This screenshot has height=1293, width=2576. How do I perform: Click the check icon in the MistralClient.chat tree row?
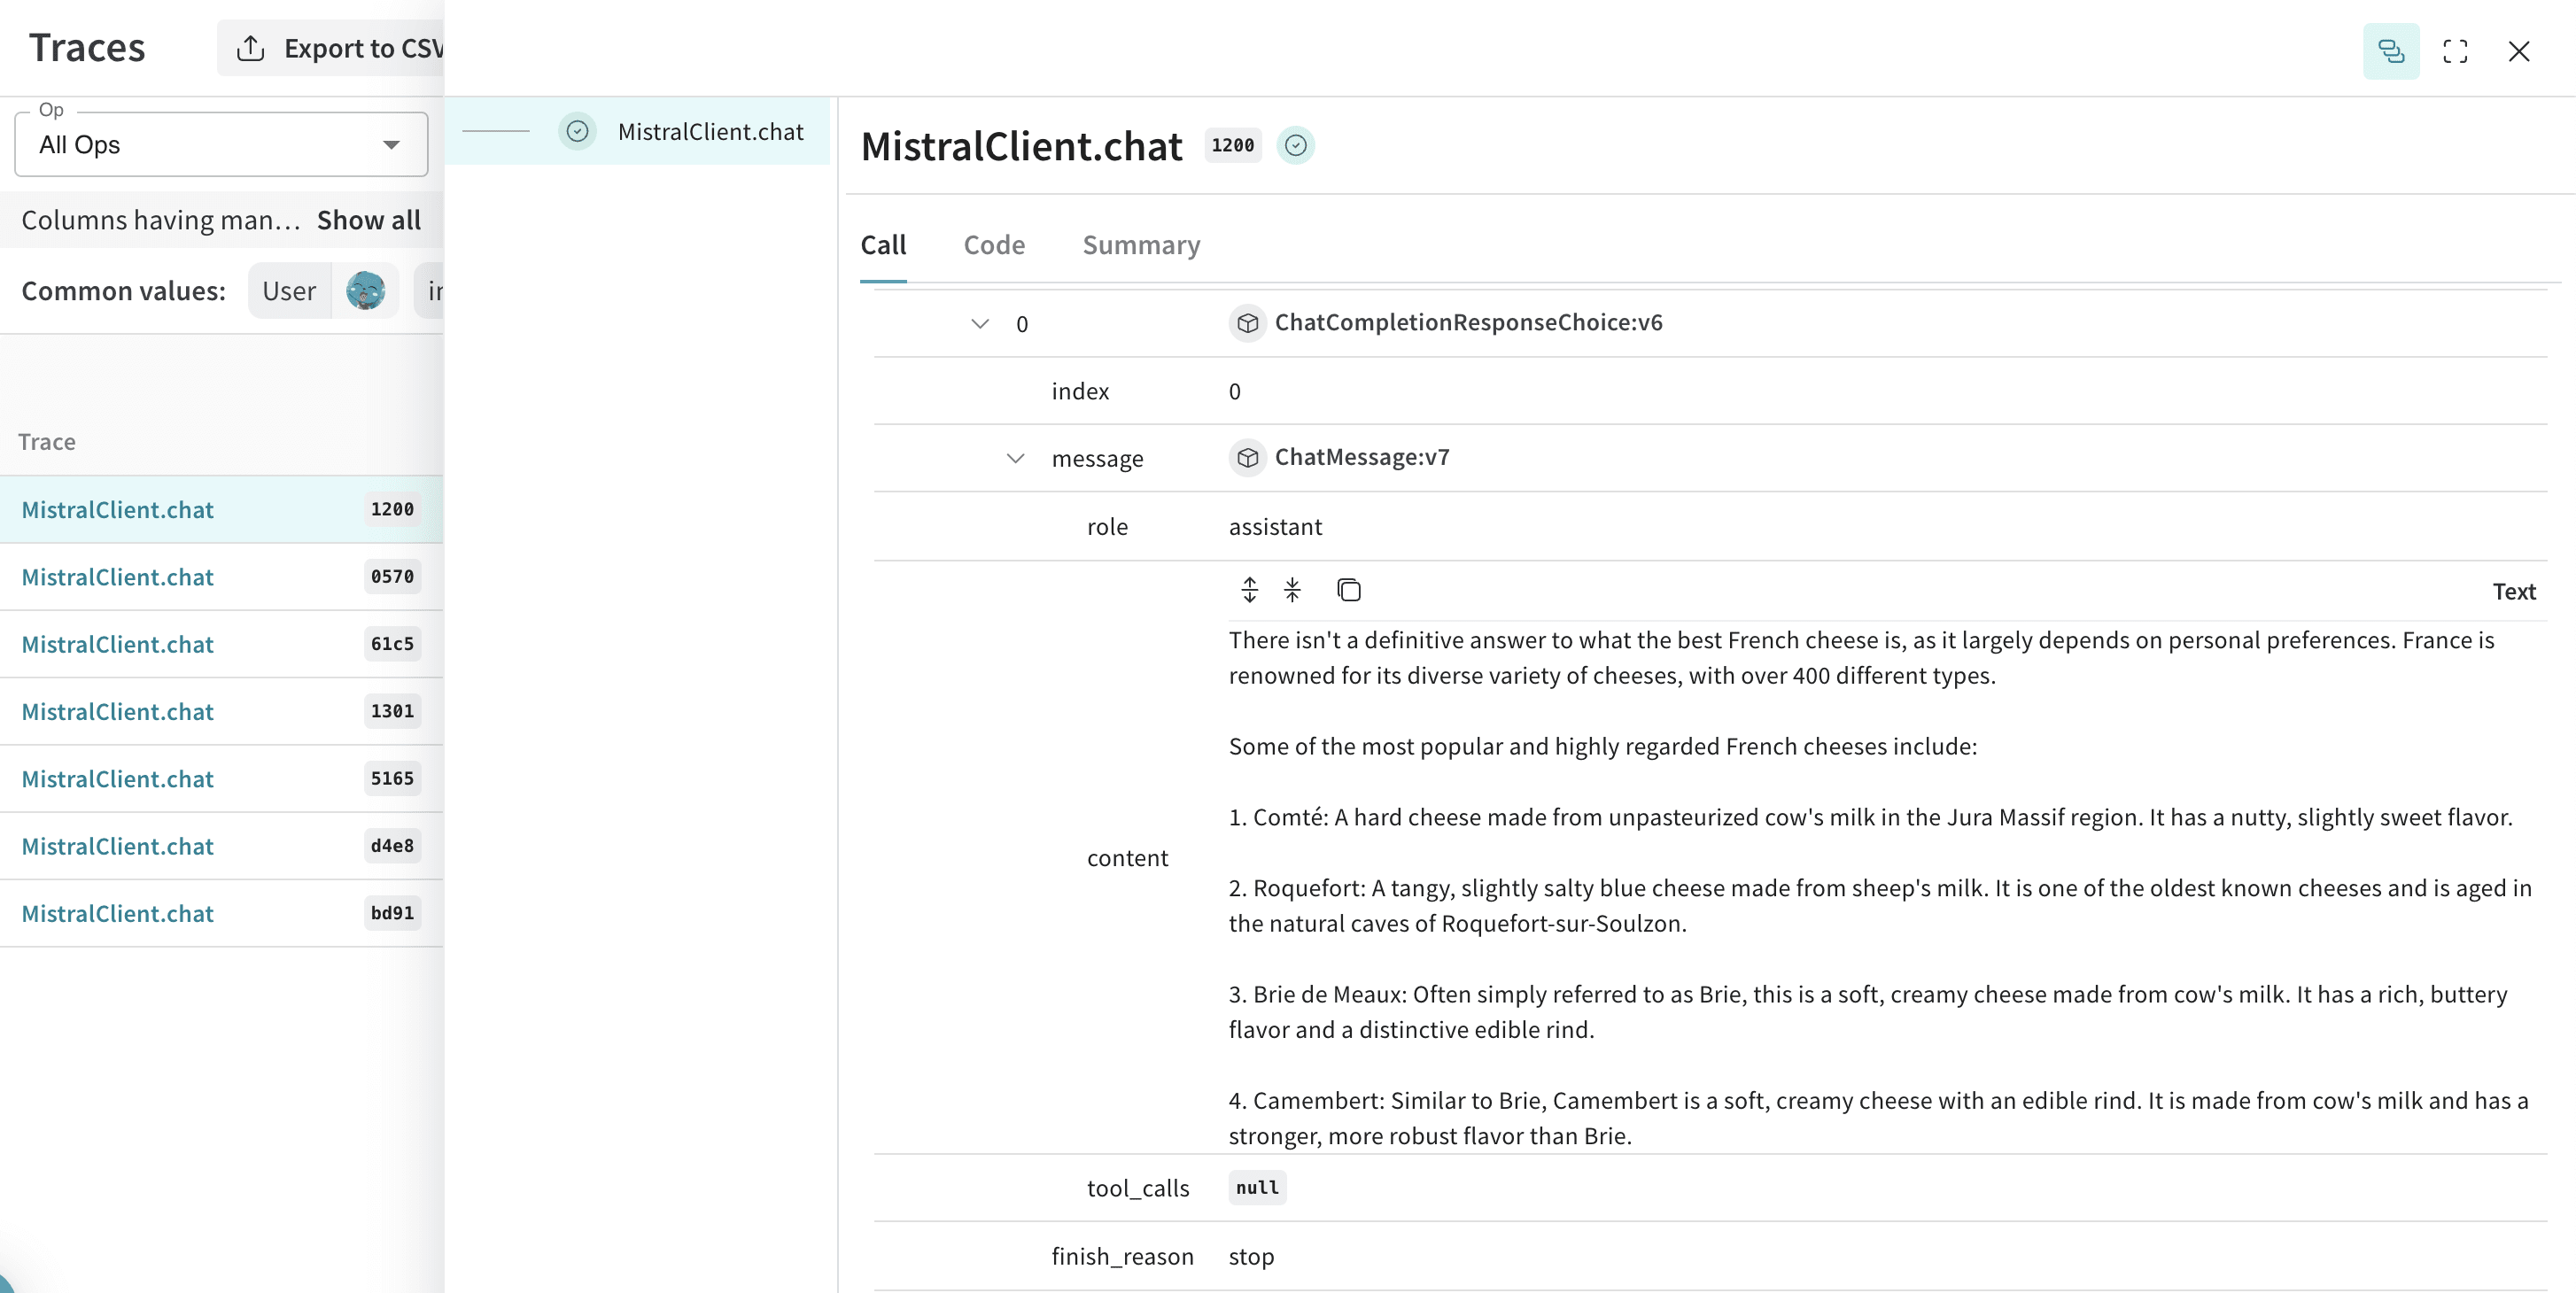click(x=577, y=131)
